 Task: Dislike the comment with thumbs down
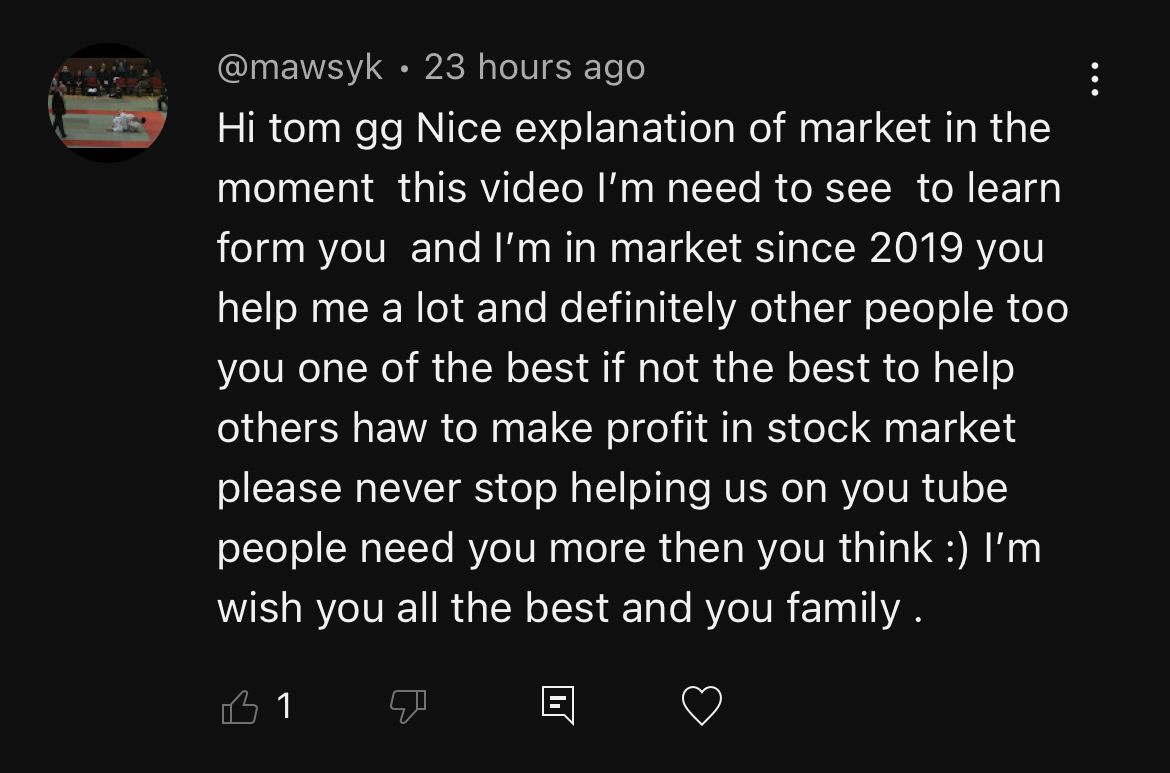[407, 707]
